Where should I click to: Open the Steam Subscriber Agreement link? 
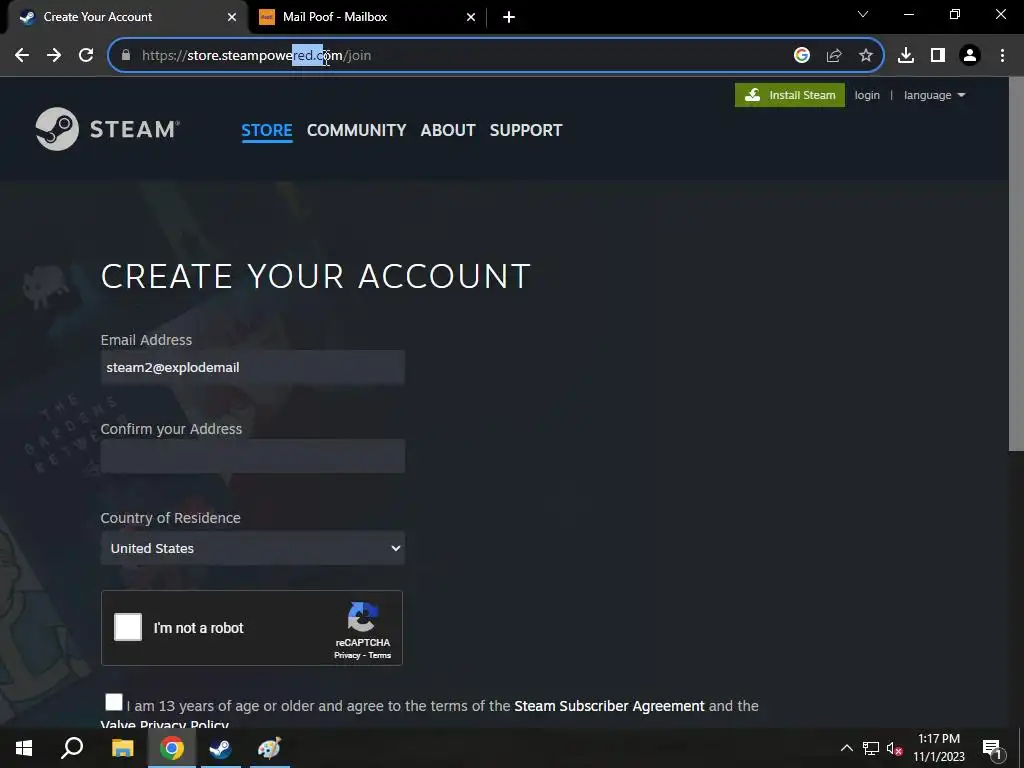(x=609, y=706)
